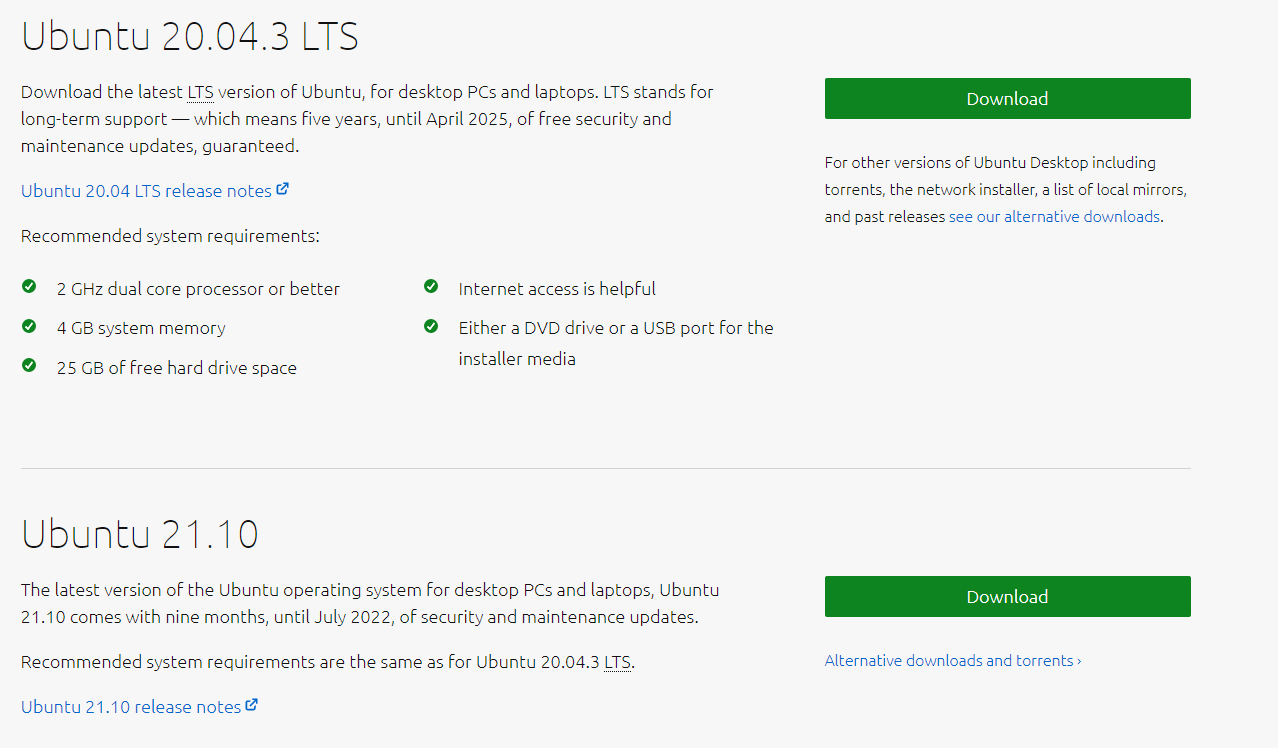Click external link icon beside 21.10 release notes

pos(252,705)
